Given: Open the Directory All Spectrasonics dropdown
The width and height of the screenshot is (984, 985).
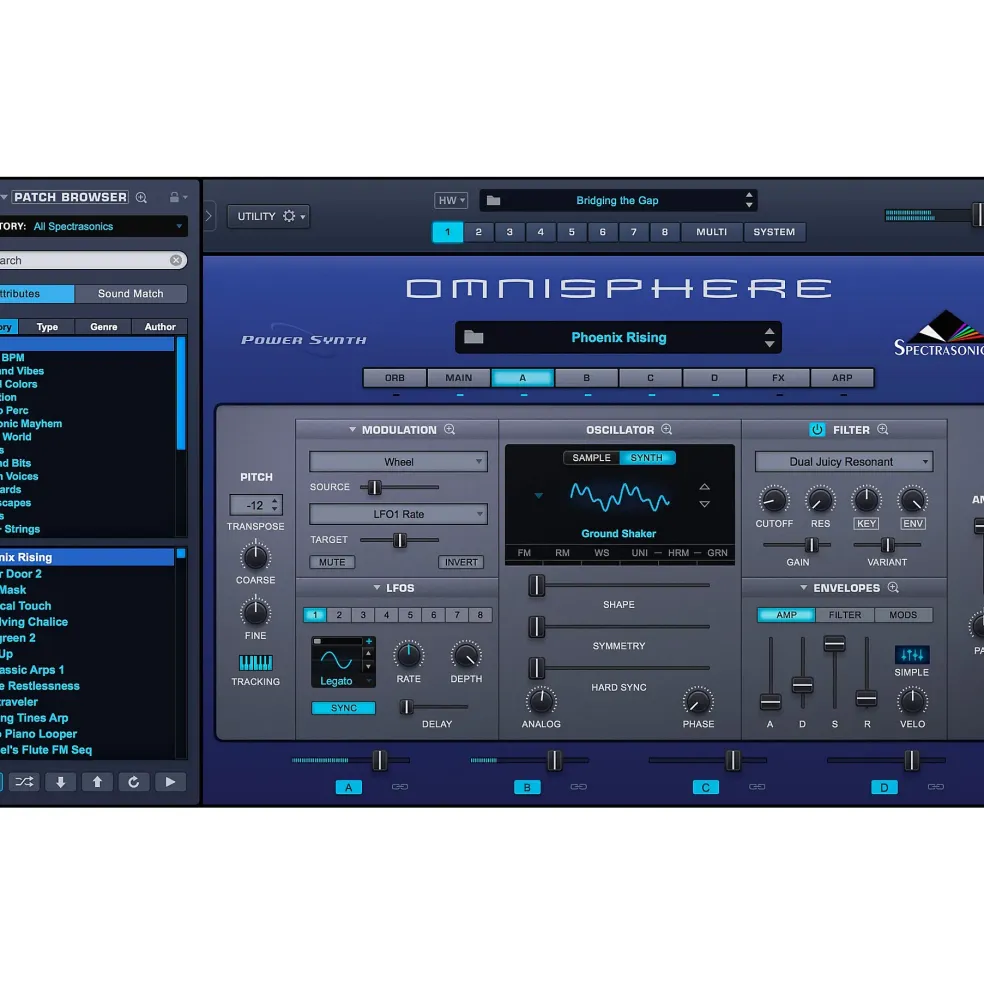Looking at the screenshot, I should coord(107,226).
